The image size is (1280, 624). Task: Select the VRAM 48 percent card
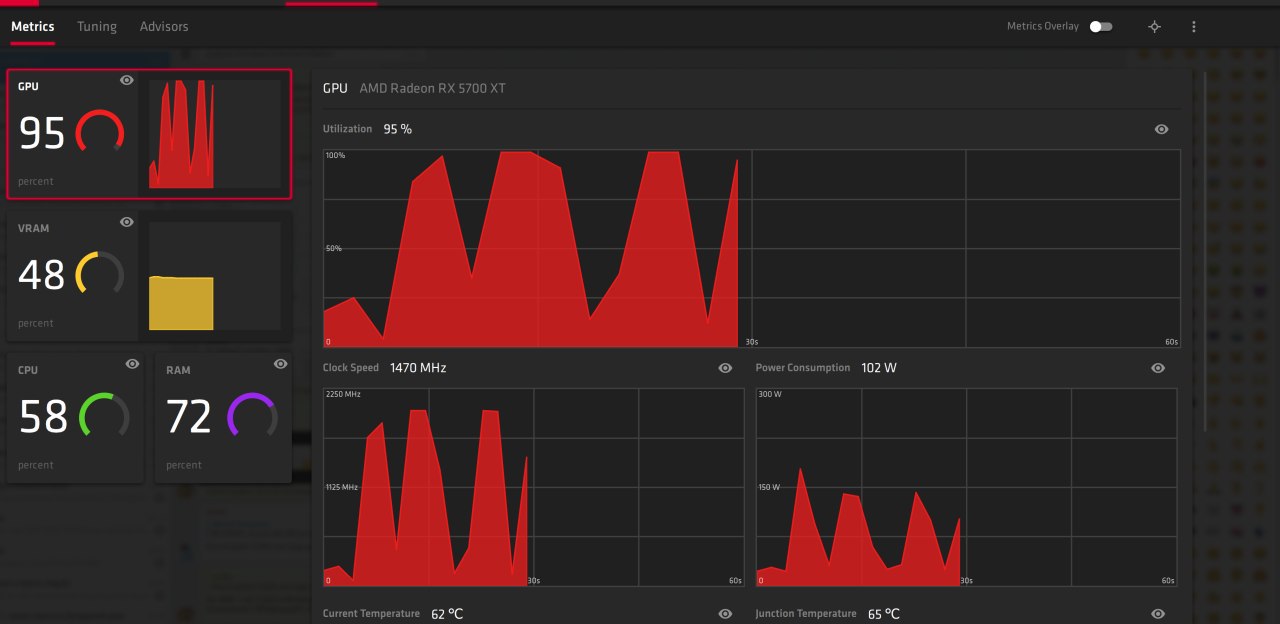click(x=149, y=276)
